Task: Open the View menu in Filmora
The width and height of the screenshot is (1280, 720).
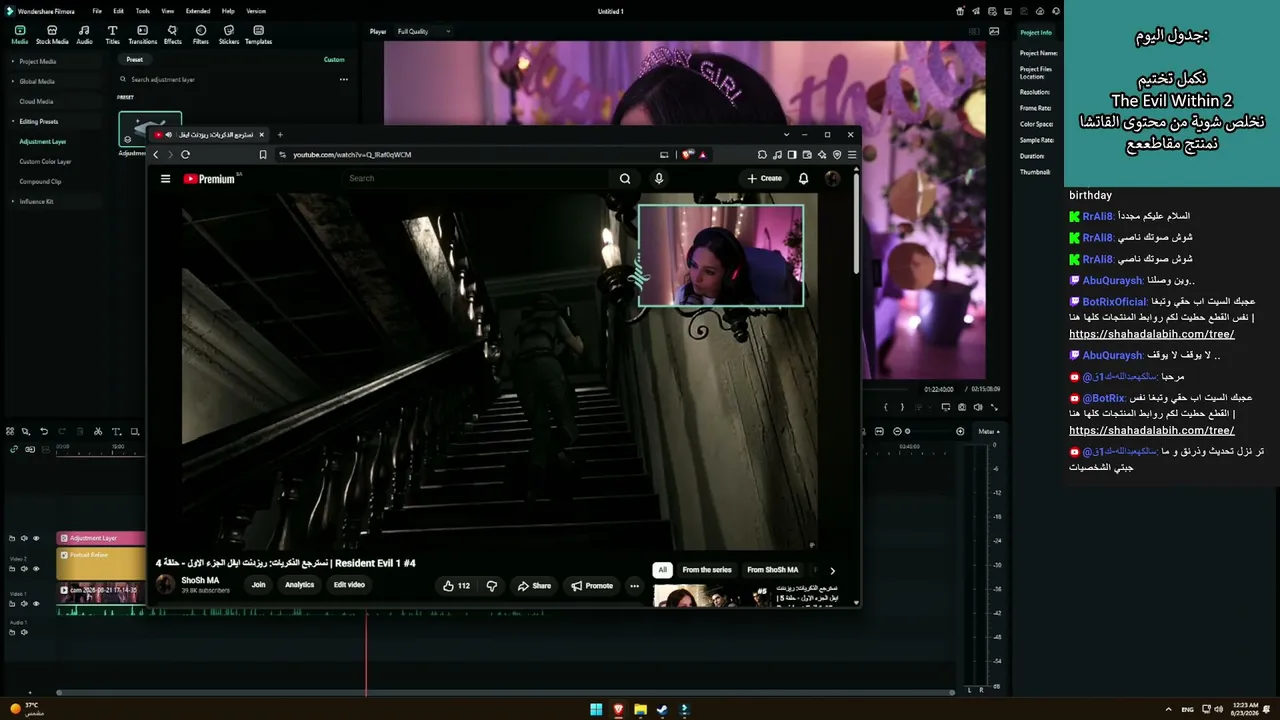Action: click(x=168, y=11)
